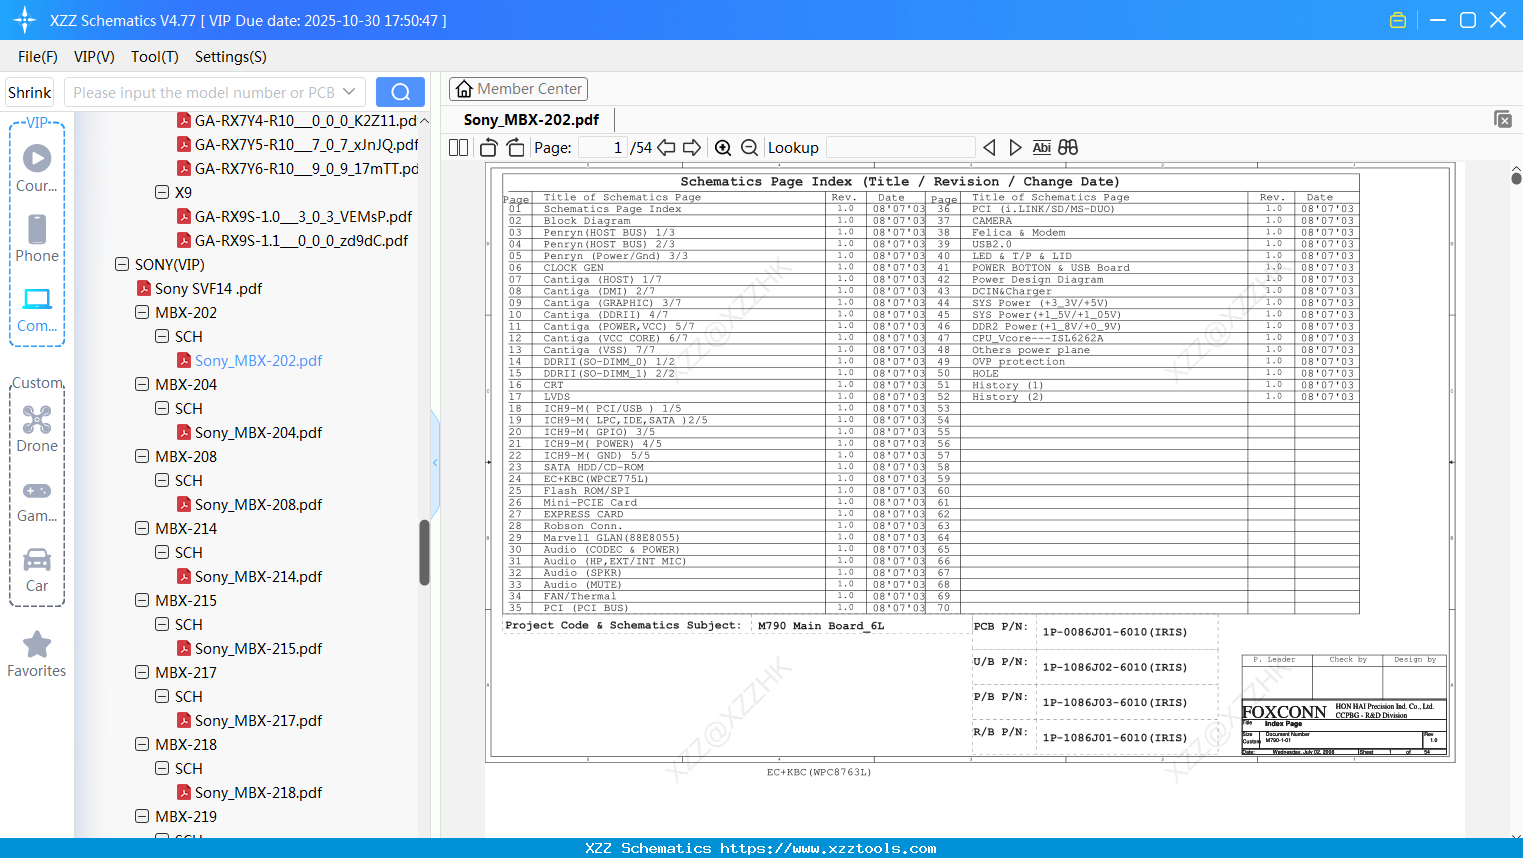Zoom out of the schematic
Viewport: 1523px width, 858px height.
(x=750, y=148)
